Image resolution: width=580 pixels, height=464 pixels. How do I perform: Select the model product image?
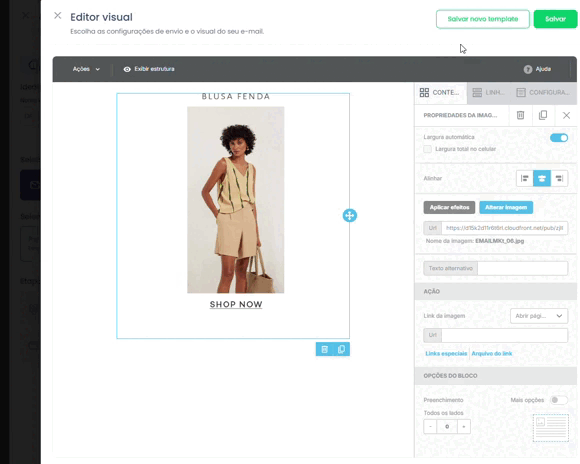[236, 200]
